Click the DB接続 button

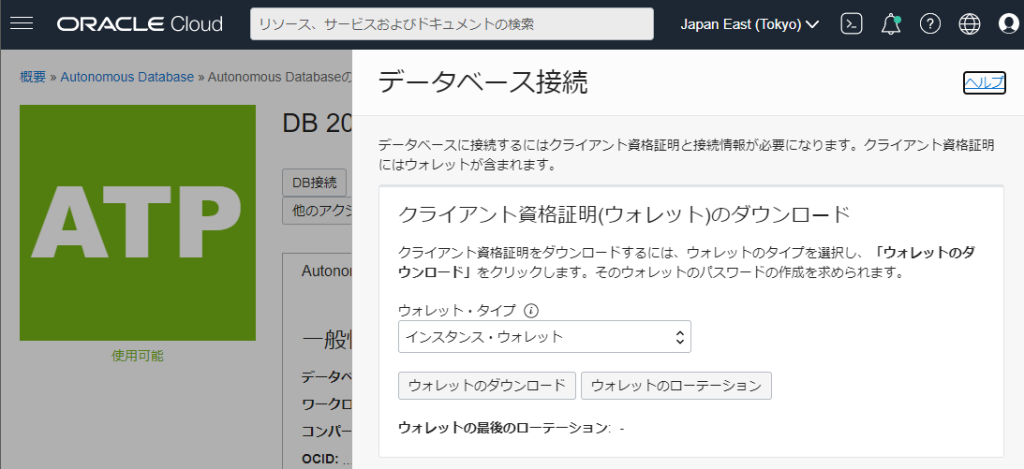point(314,182)
